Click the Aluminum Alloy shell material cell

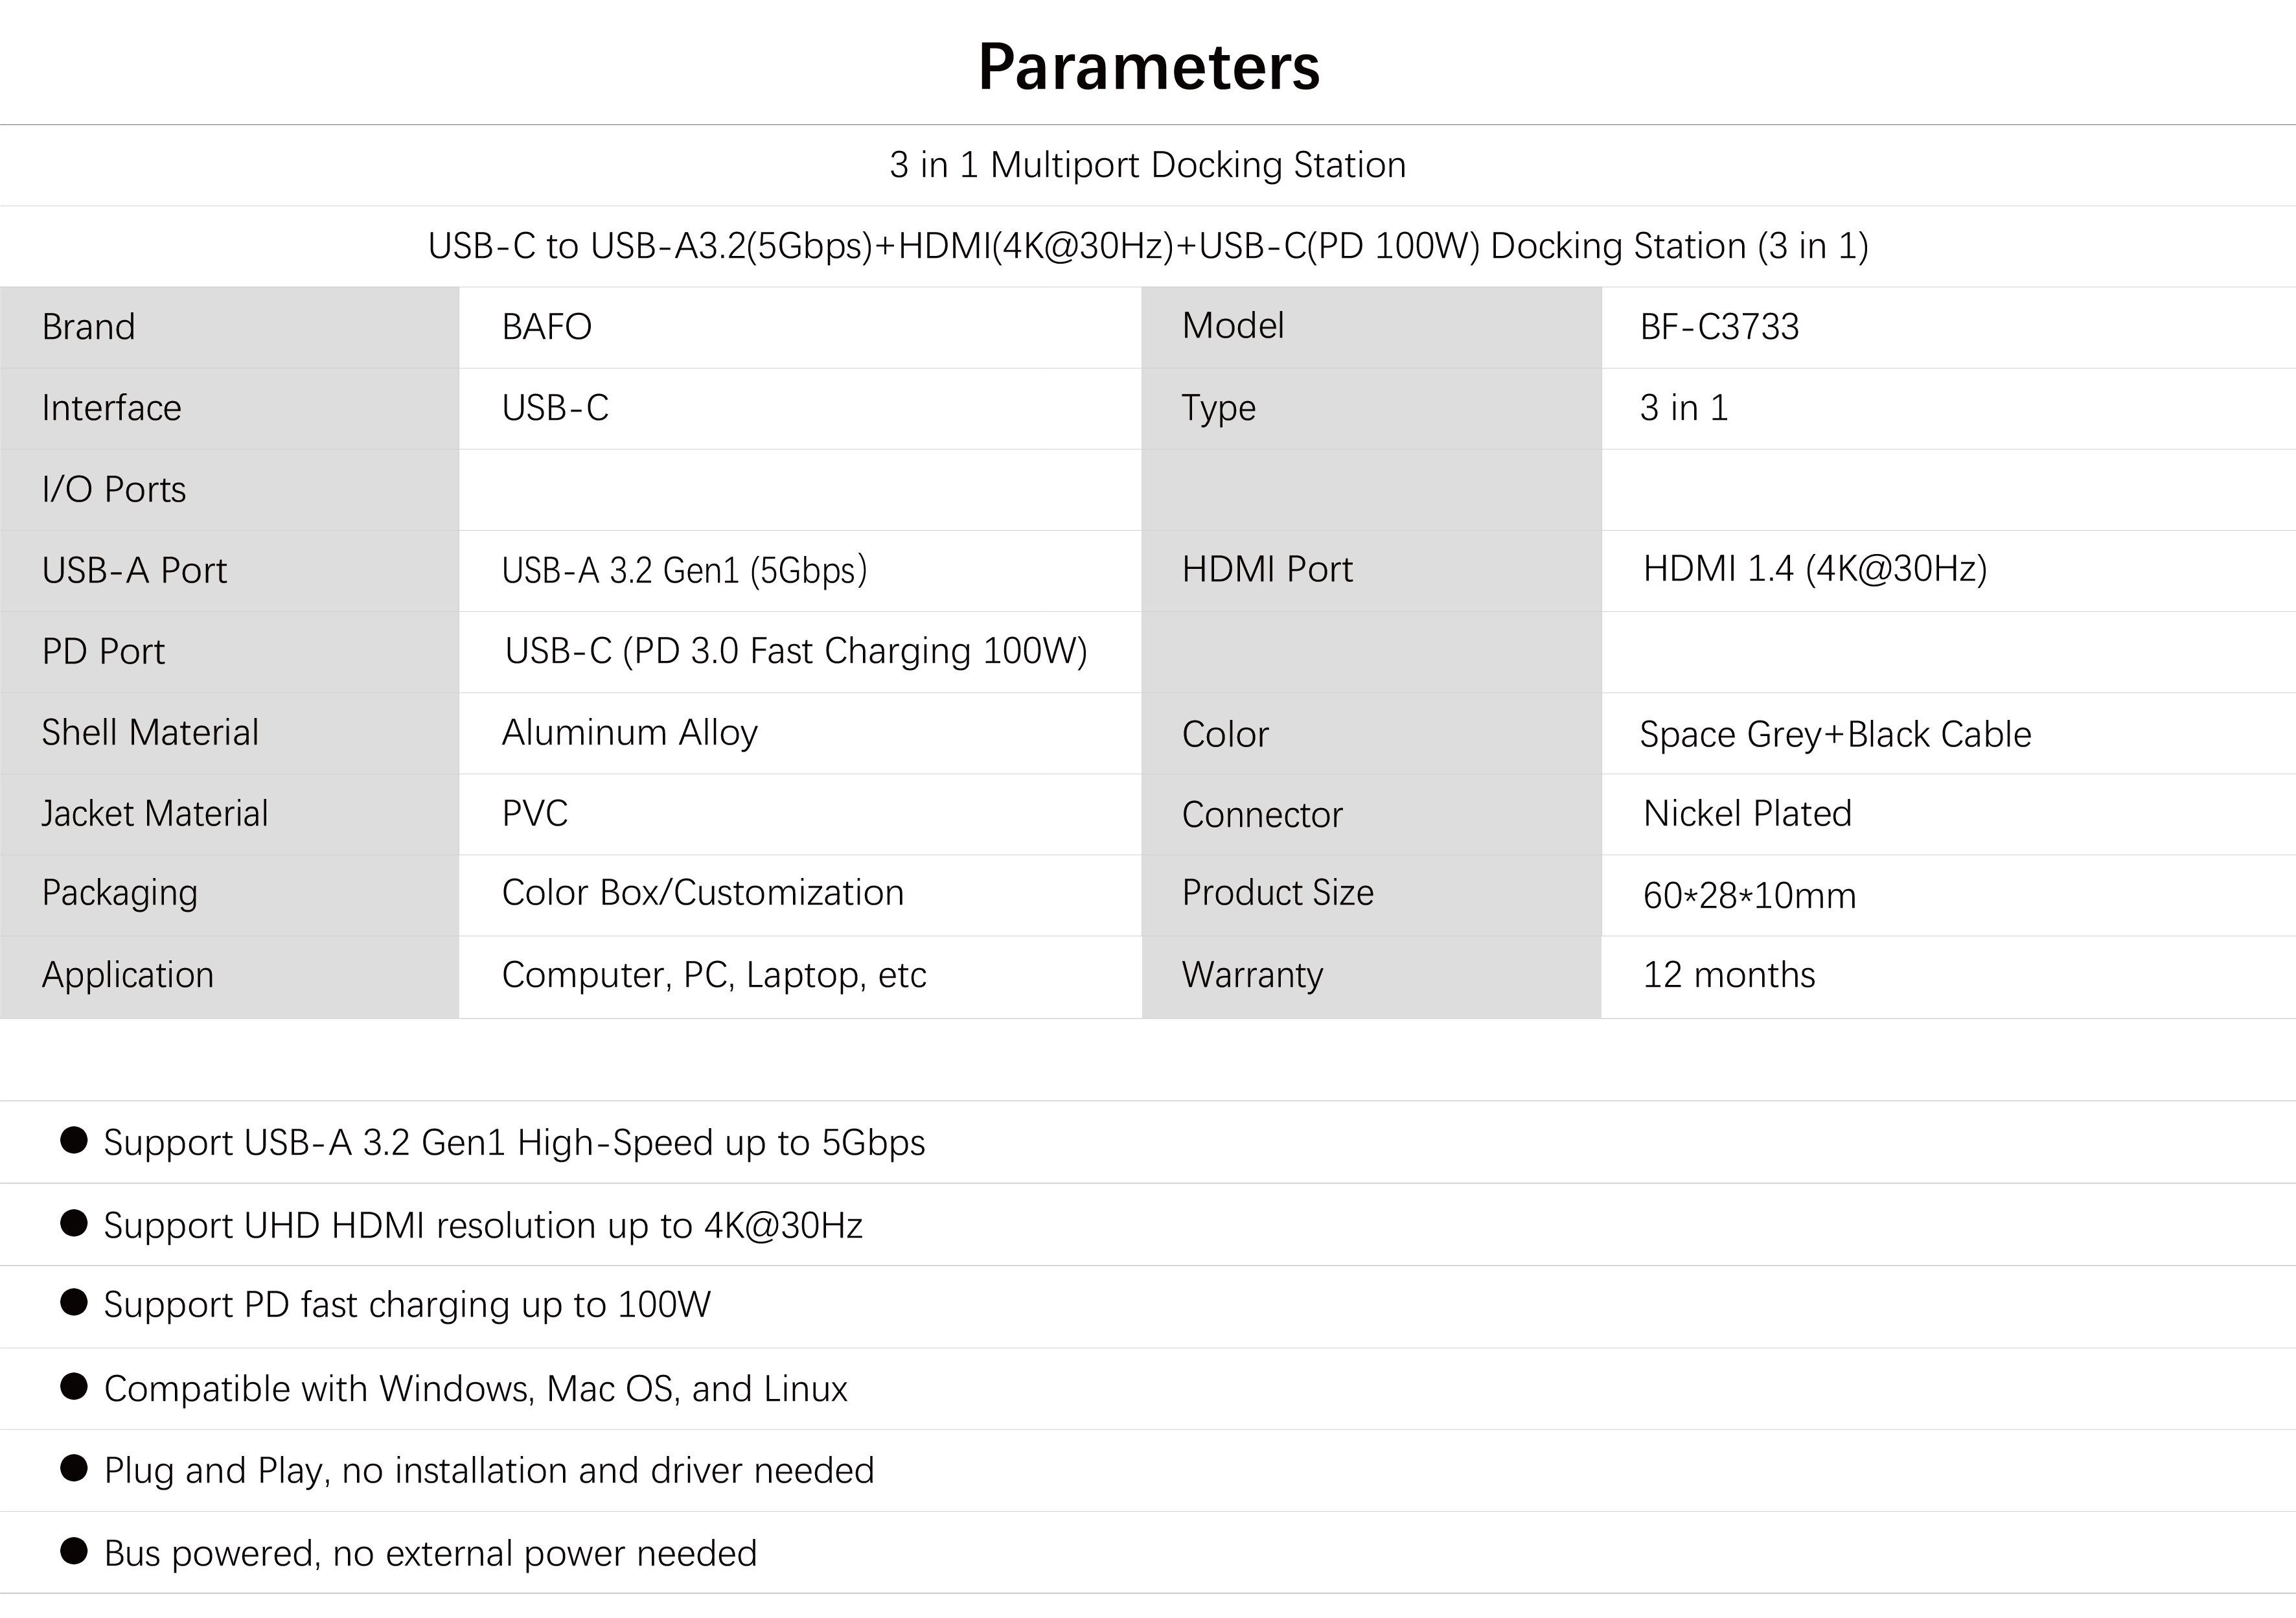click(630, 733)
